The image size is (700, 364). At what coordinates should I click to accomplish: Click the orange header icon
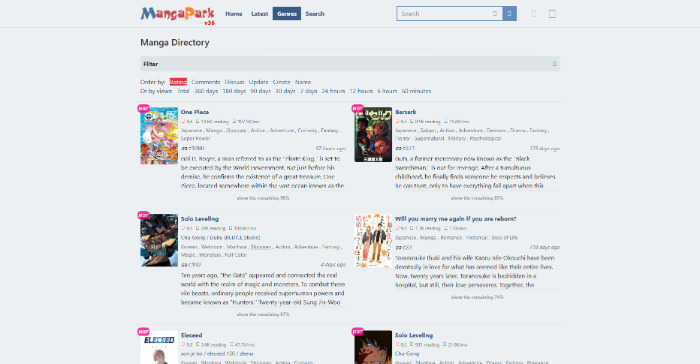tap(533, 14)
